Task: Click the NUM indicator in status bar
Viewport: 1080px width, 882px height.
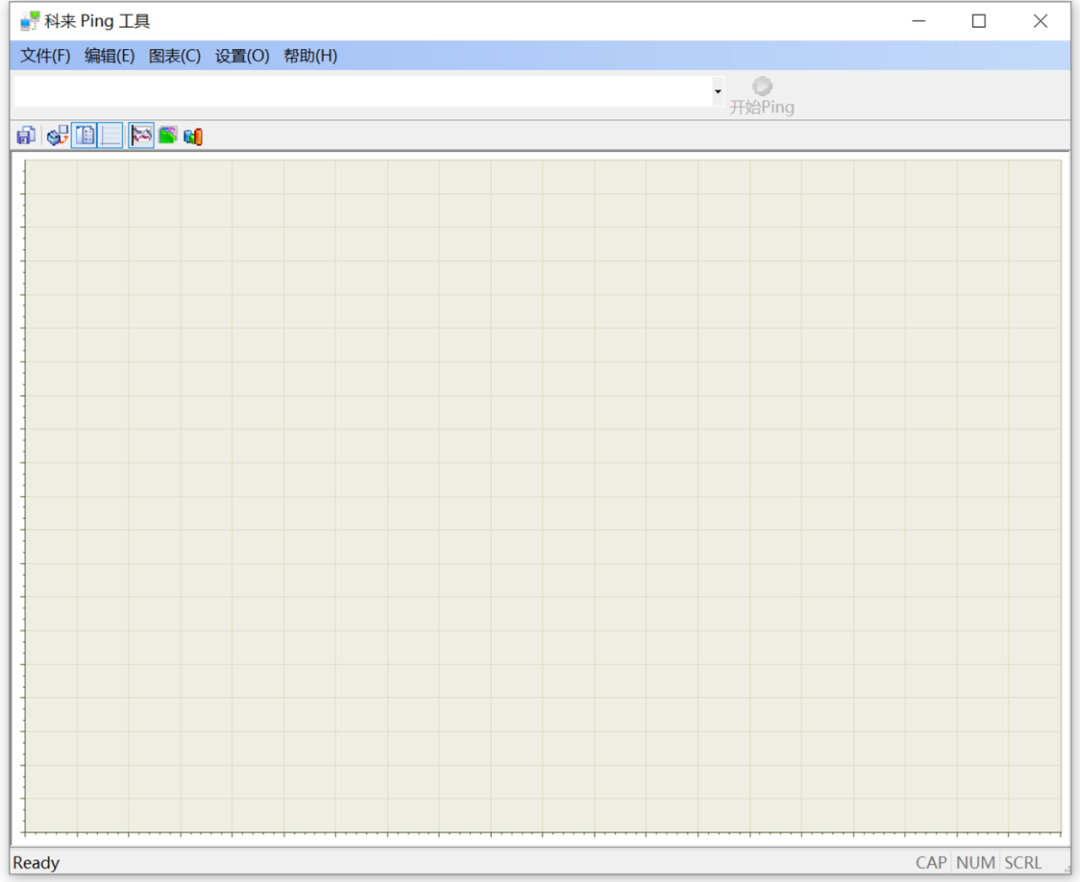Action: pos(975,863)
